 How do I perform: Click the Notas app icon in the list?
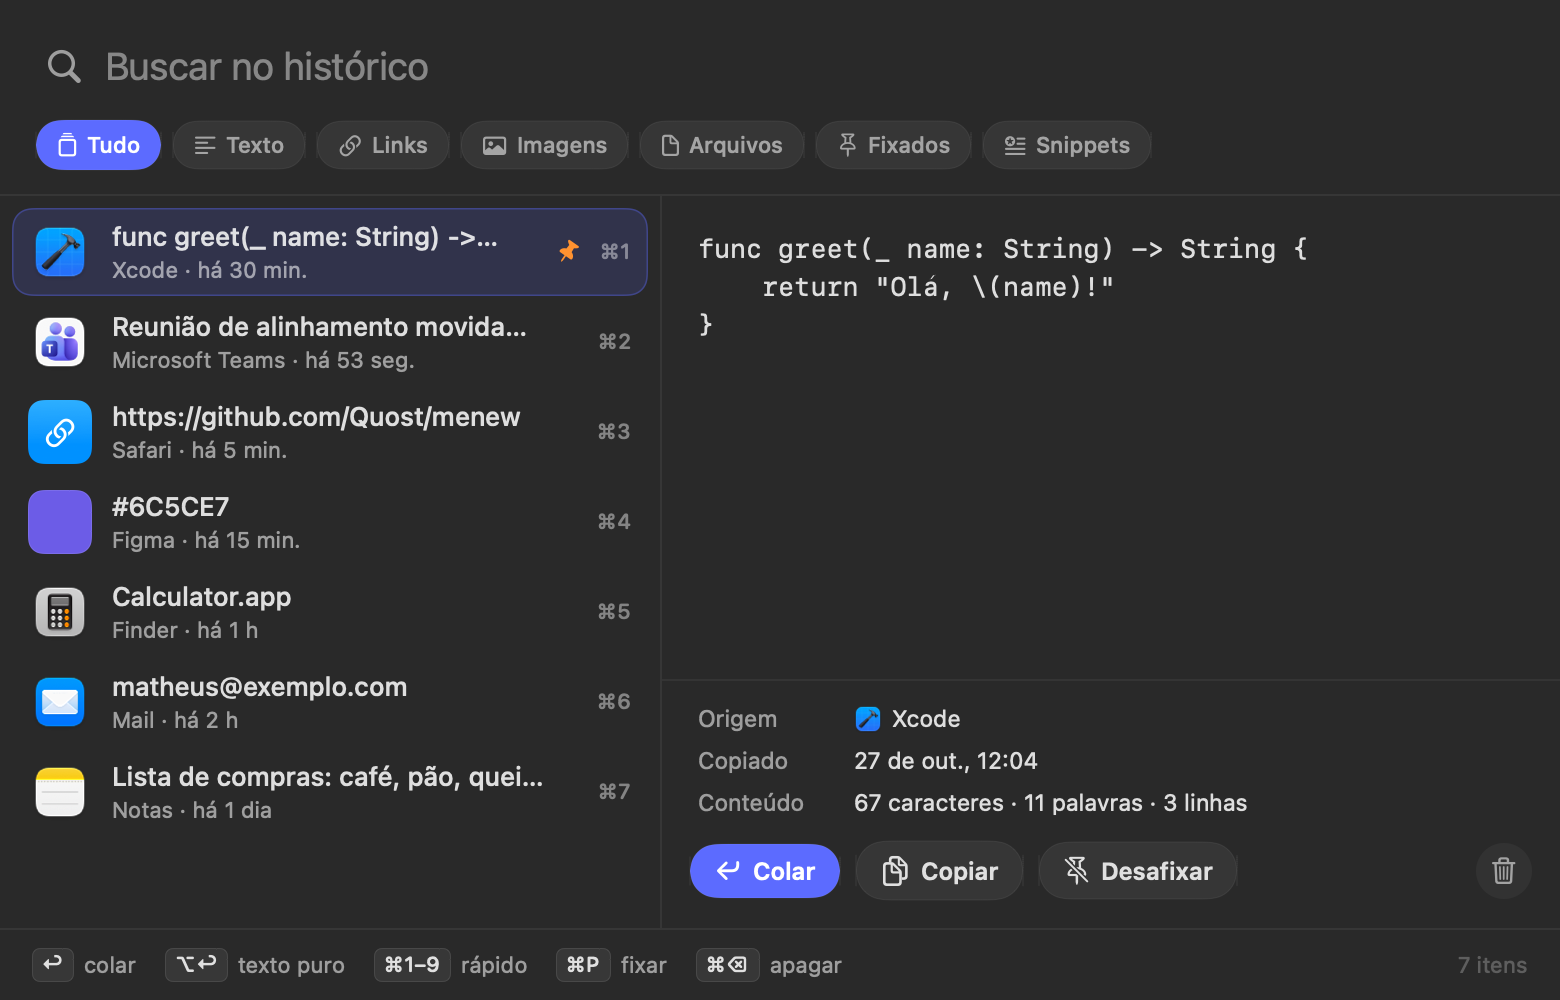coord(60,792)
